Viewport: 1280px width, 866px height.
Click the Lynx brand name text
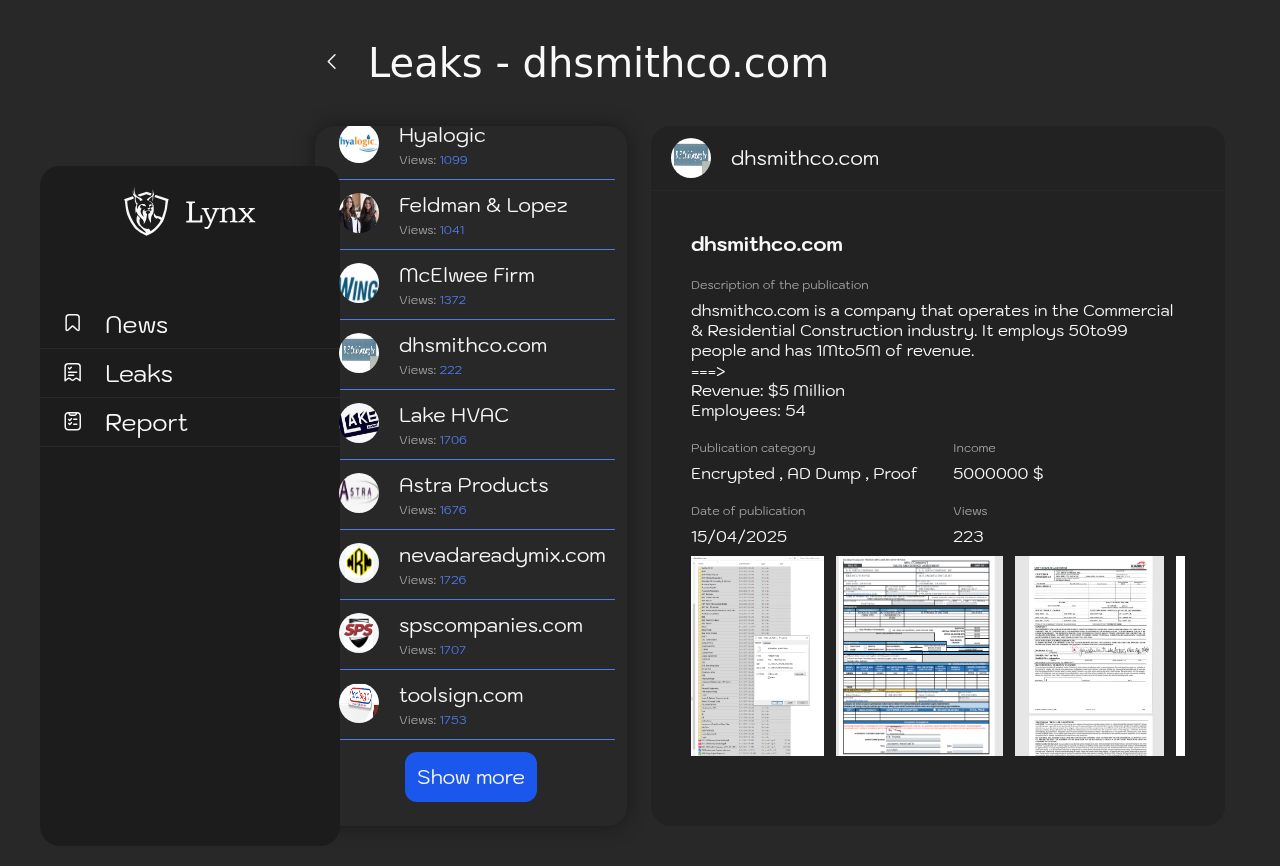pyautogui.click(x=220, y=213)
